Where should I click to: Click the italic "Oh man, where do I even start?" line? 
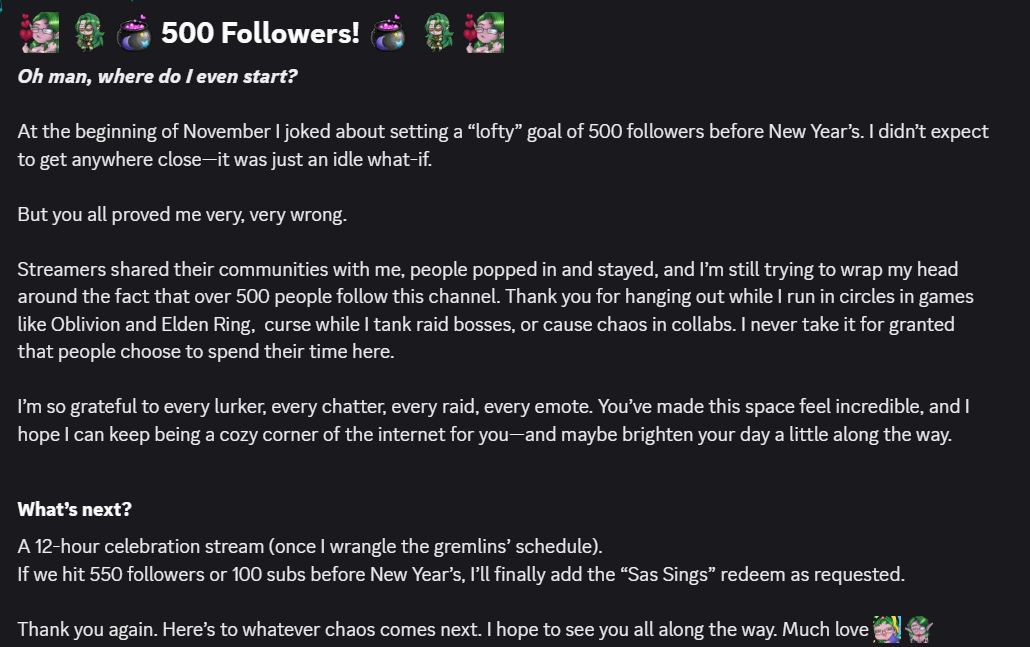tap(157, 76)
